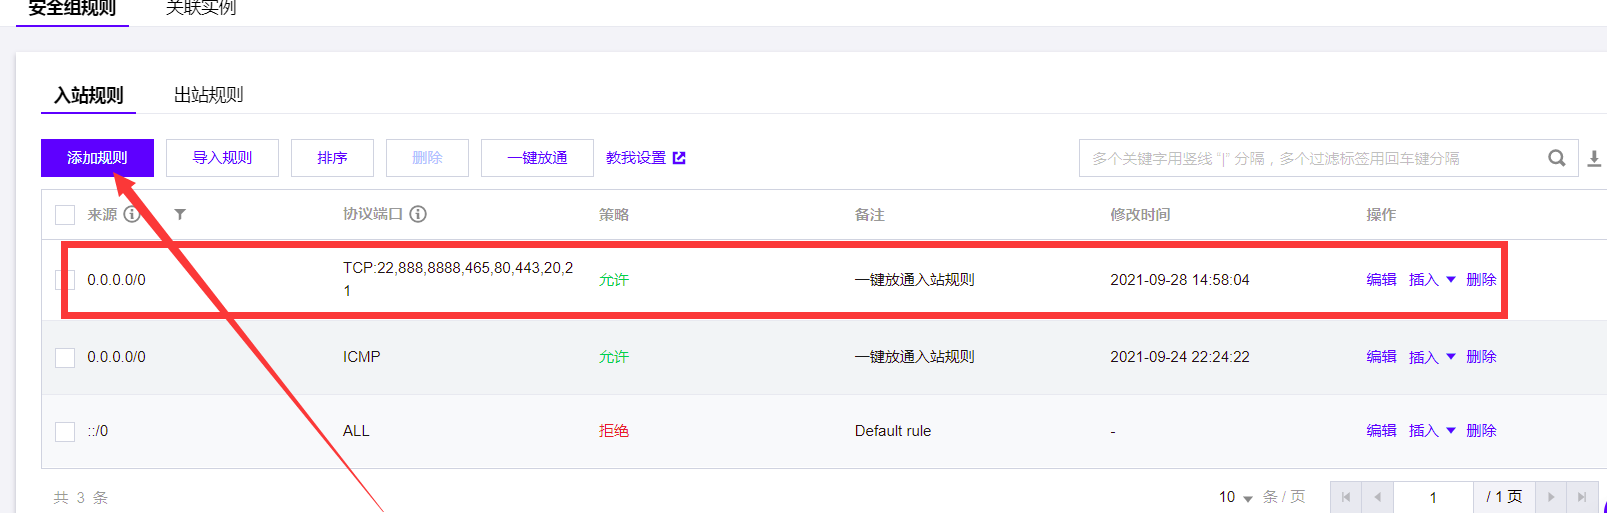1607x513 pixels.
Task: Check the ICMP rule row checkbox
Action: 65,358
